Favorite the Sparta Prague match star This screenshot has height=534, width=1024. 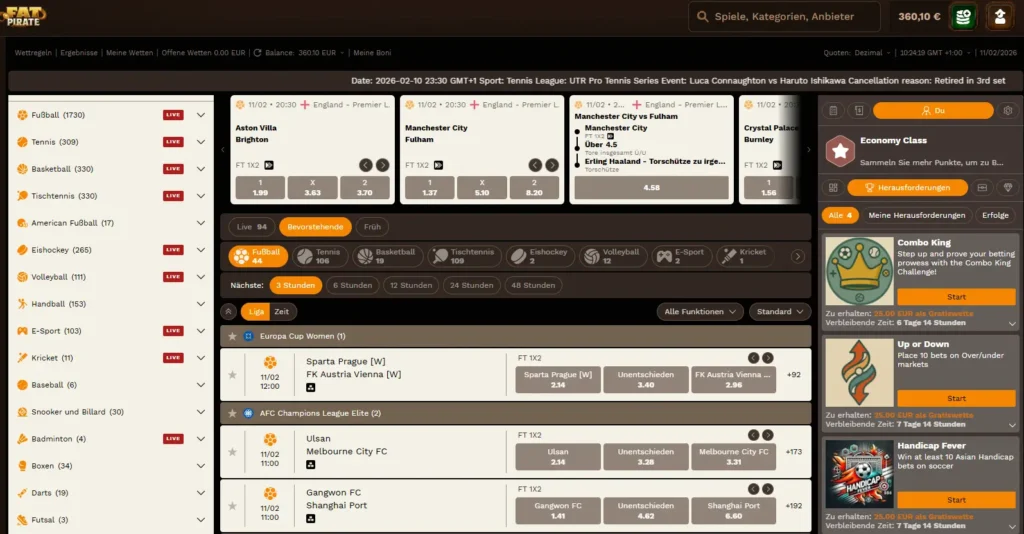(232, 375)
